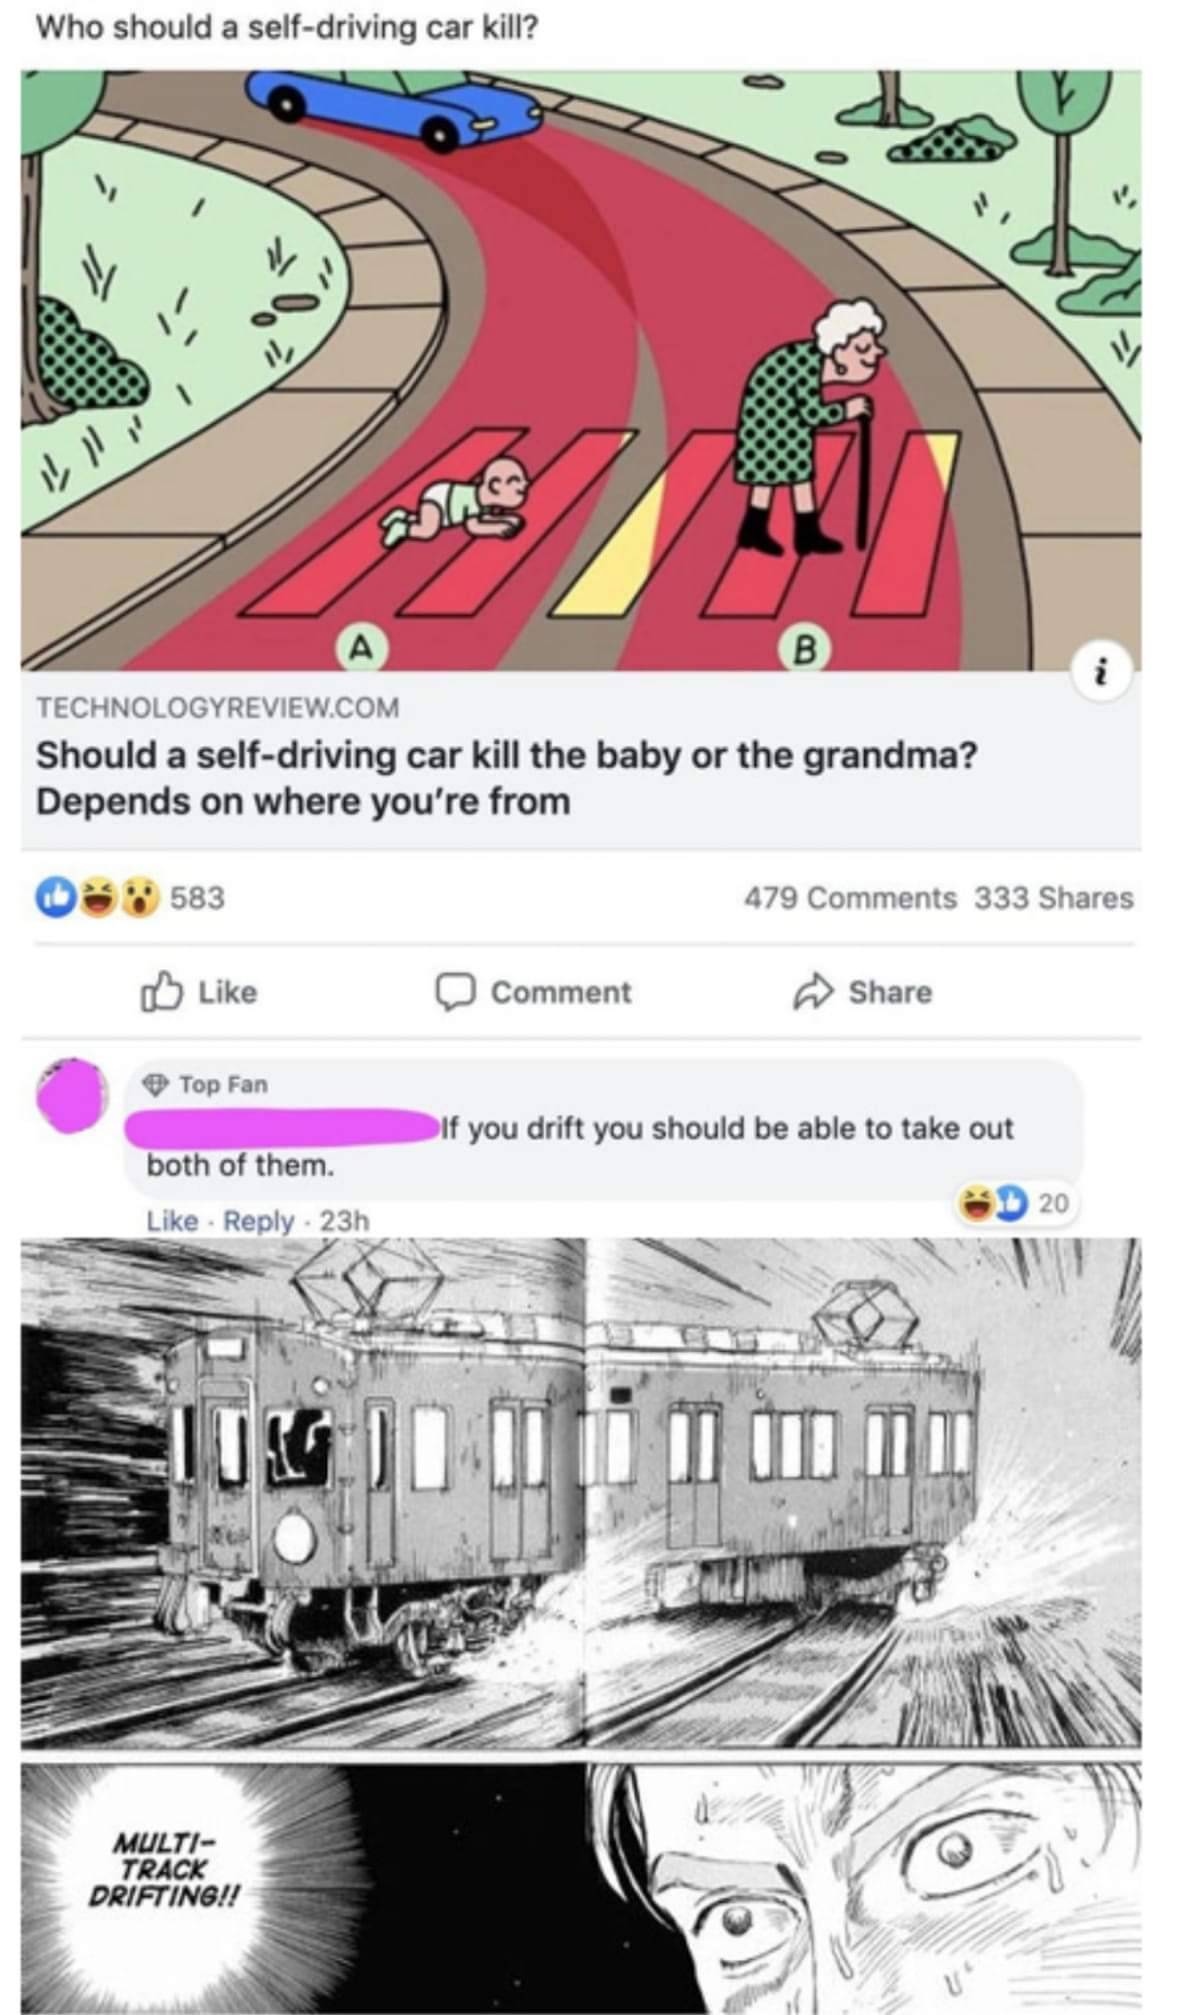Open the 583 reactions emoji cluster
Image resolution: width=1191 pixels, height=2015 pixels.
[99, 897]
